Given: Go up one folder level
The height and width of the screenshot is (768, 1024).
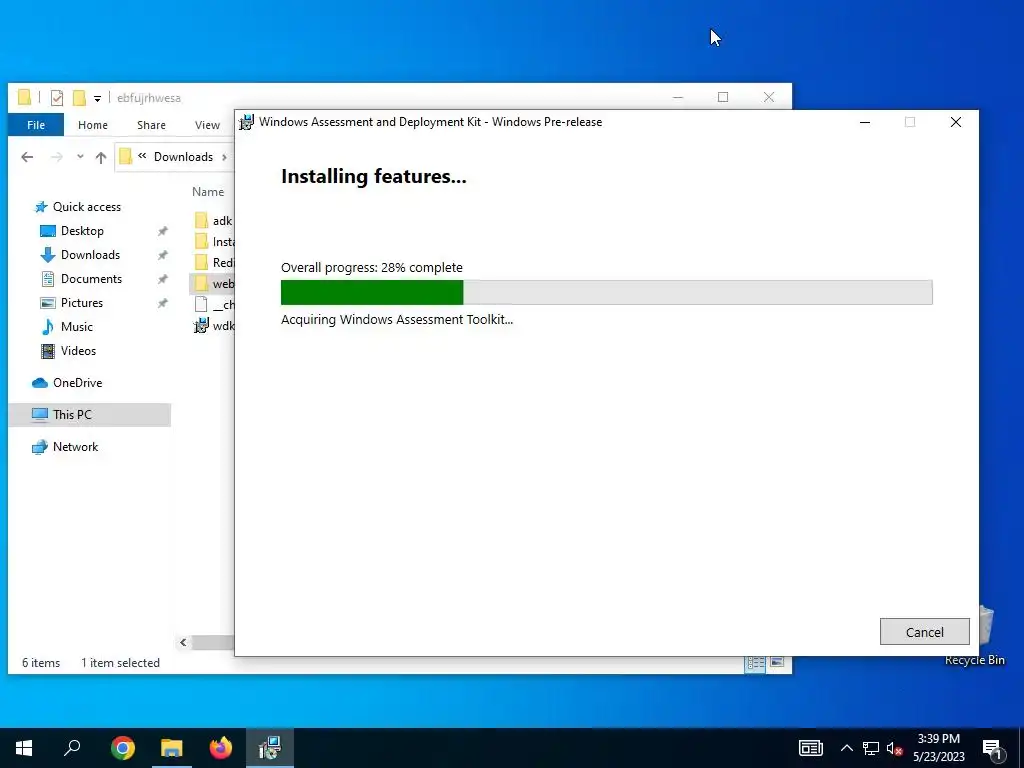Looking at the screenshot, I should tap(101, 157).
